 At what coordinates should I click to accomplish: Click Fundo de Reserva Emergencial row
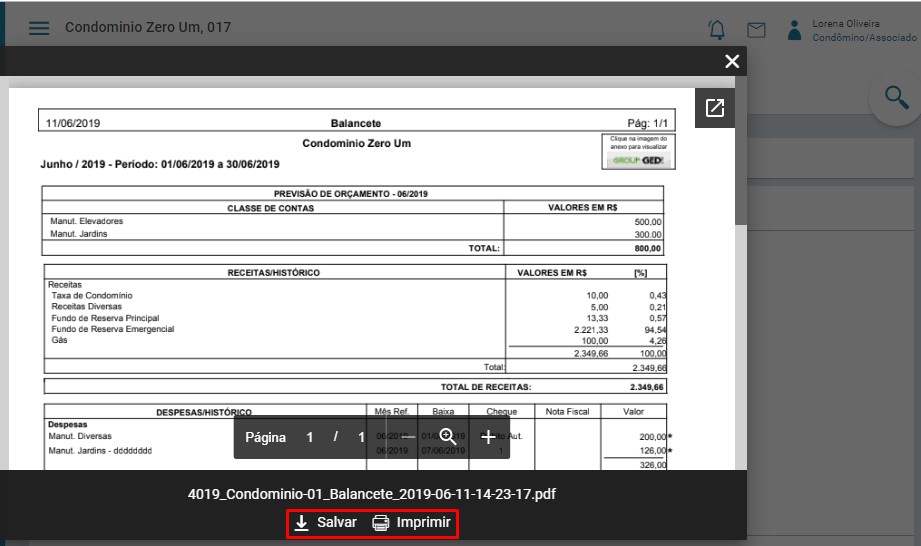[357, 329]
